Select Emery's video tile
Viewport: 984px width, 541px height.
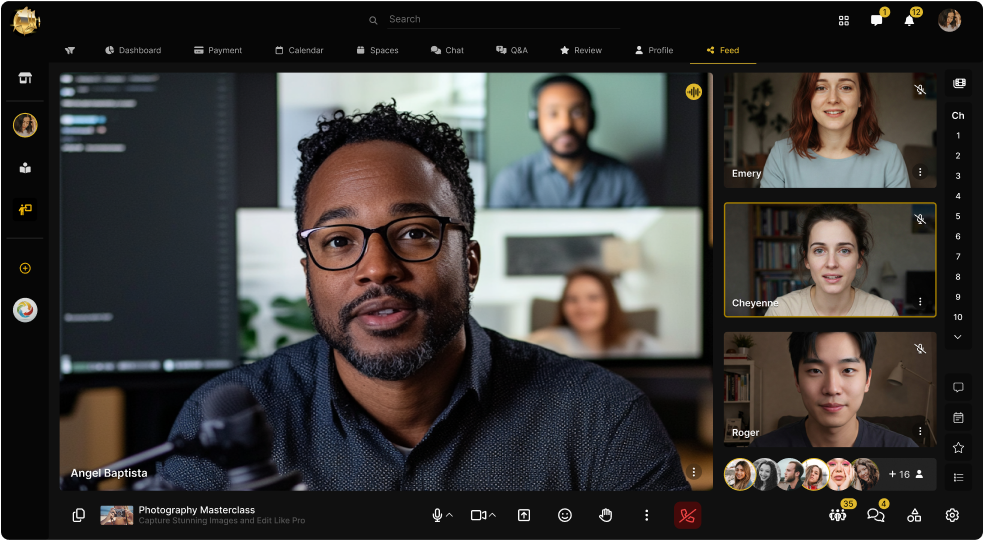tap(830, 130)
